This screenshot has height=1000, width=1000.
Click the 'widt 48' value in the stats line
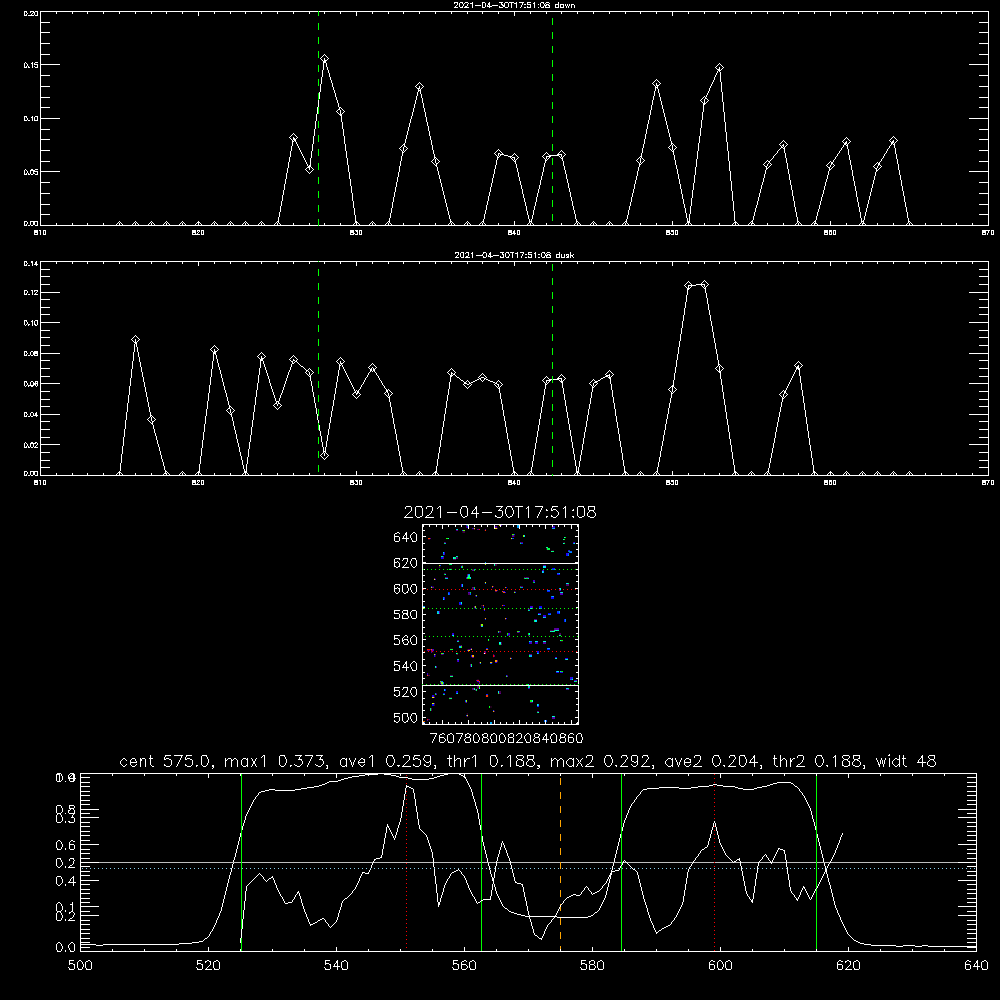click(906, 761)
